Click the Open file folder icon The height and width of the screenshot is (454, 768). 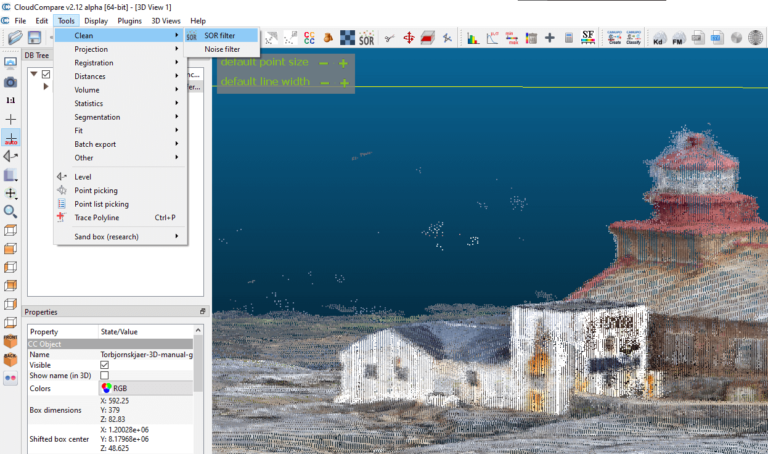click(15, 37)
